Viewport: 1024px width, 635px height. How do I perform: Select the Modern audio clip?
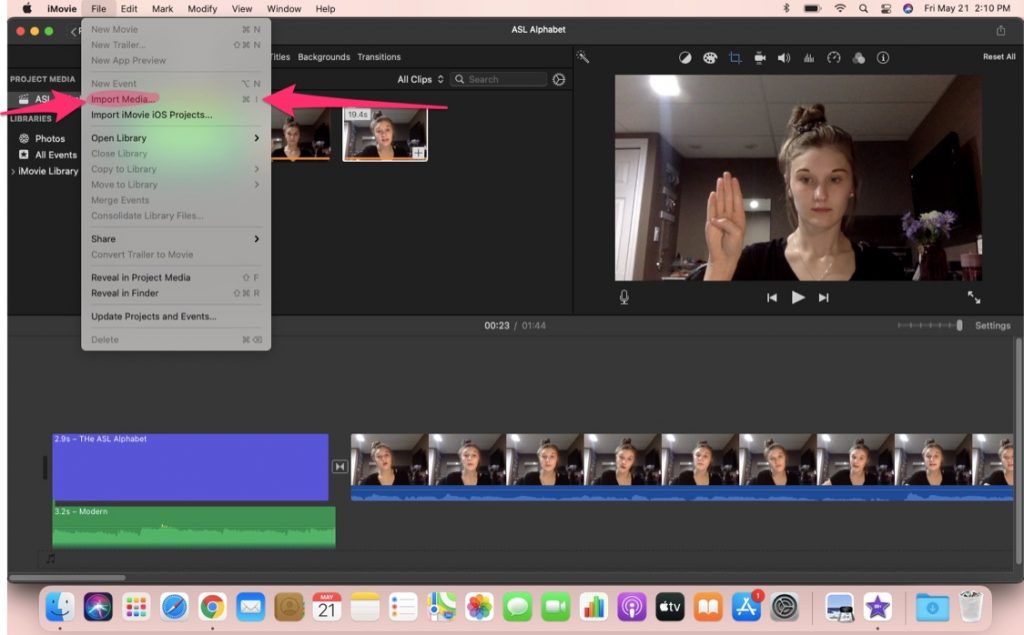(194, 527)
